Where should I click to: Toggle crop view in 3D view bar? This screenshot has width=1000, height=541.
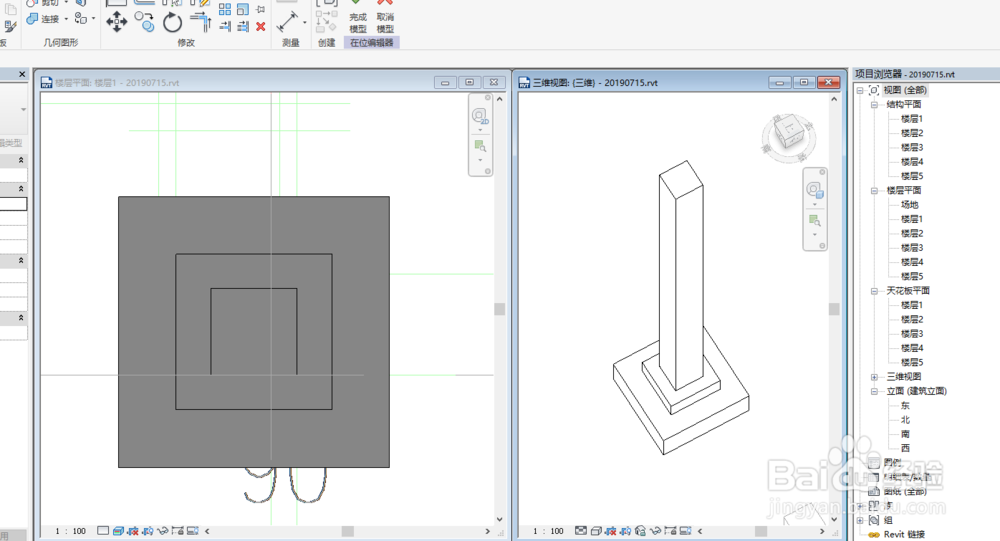pos(611,531)
